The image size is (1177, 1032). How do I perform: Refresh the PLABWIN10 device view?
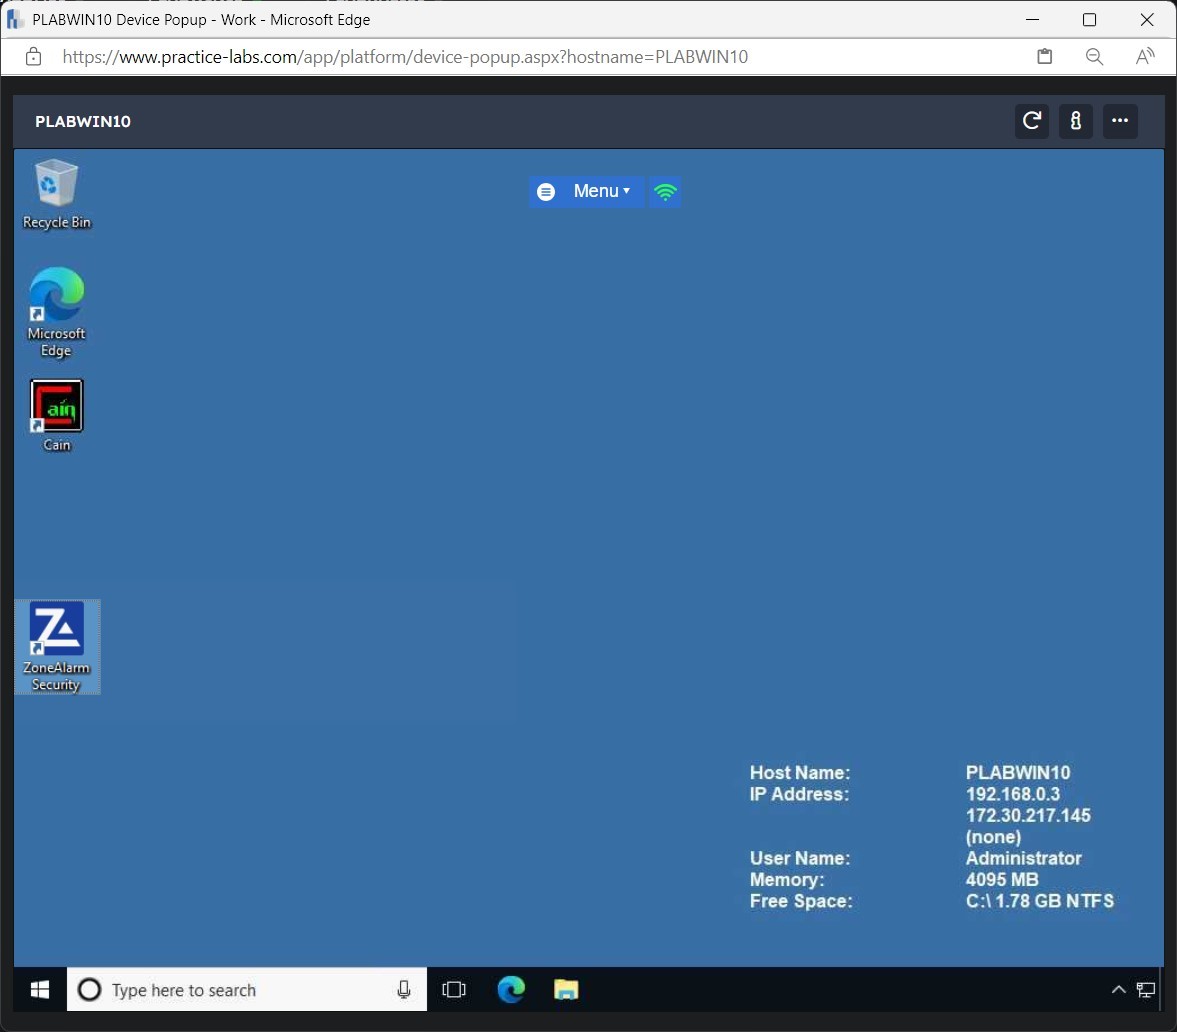[1031, 121]
